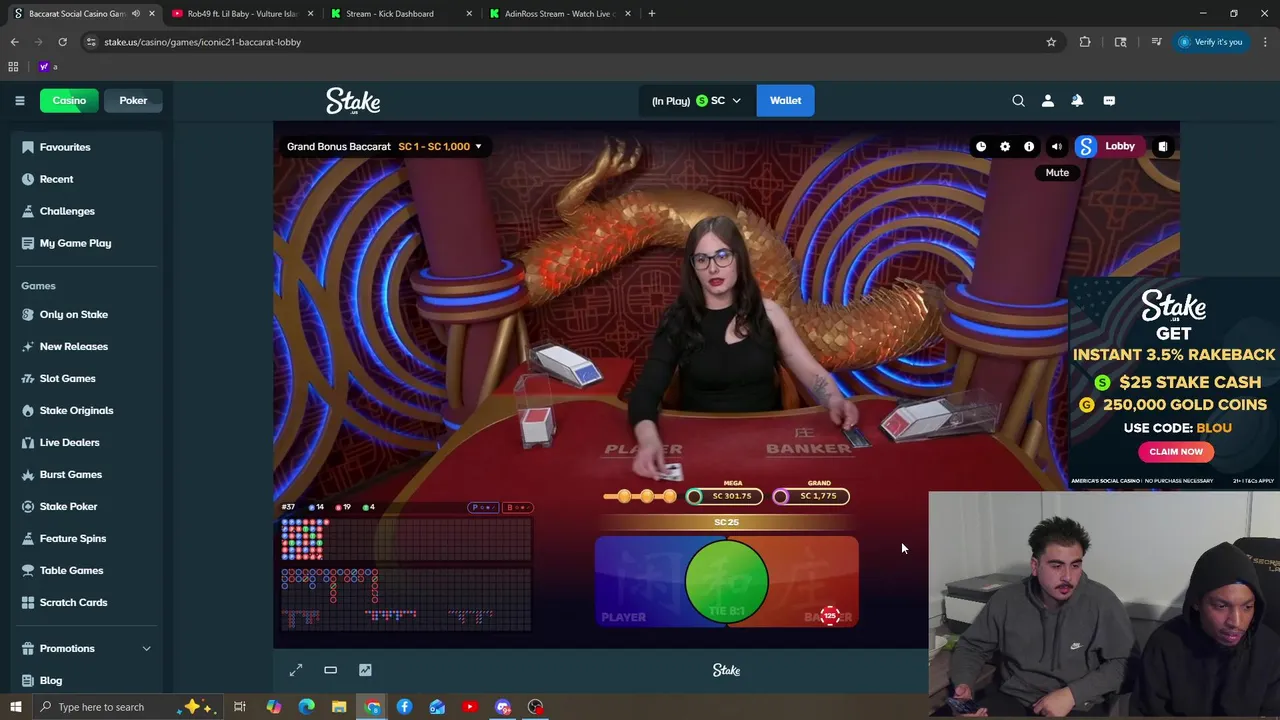The height and width of the screenshot is (720, 1280).
Task: Toggle the Banker prediction roadmap button
Action: pos(517,507)
